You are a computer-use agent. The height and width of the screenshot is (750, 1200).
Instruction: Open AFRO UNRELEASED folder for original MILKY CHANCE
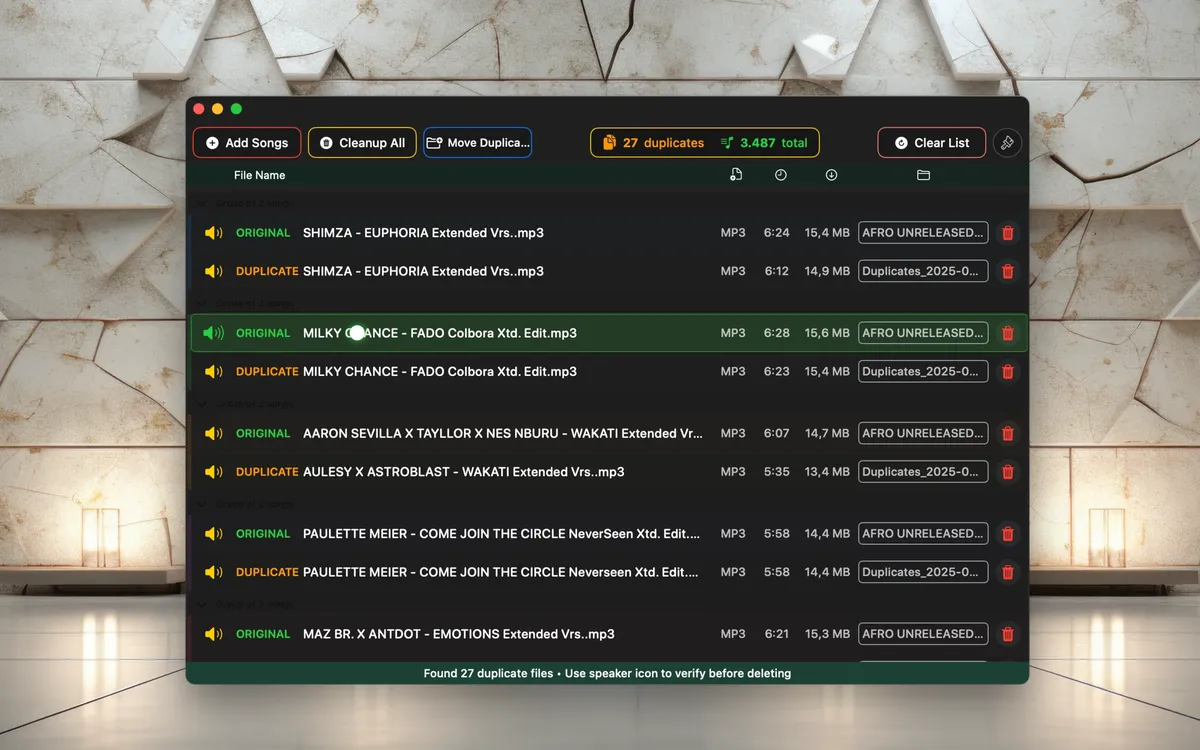922,333
